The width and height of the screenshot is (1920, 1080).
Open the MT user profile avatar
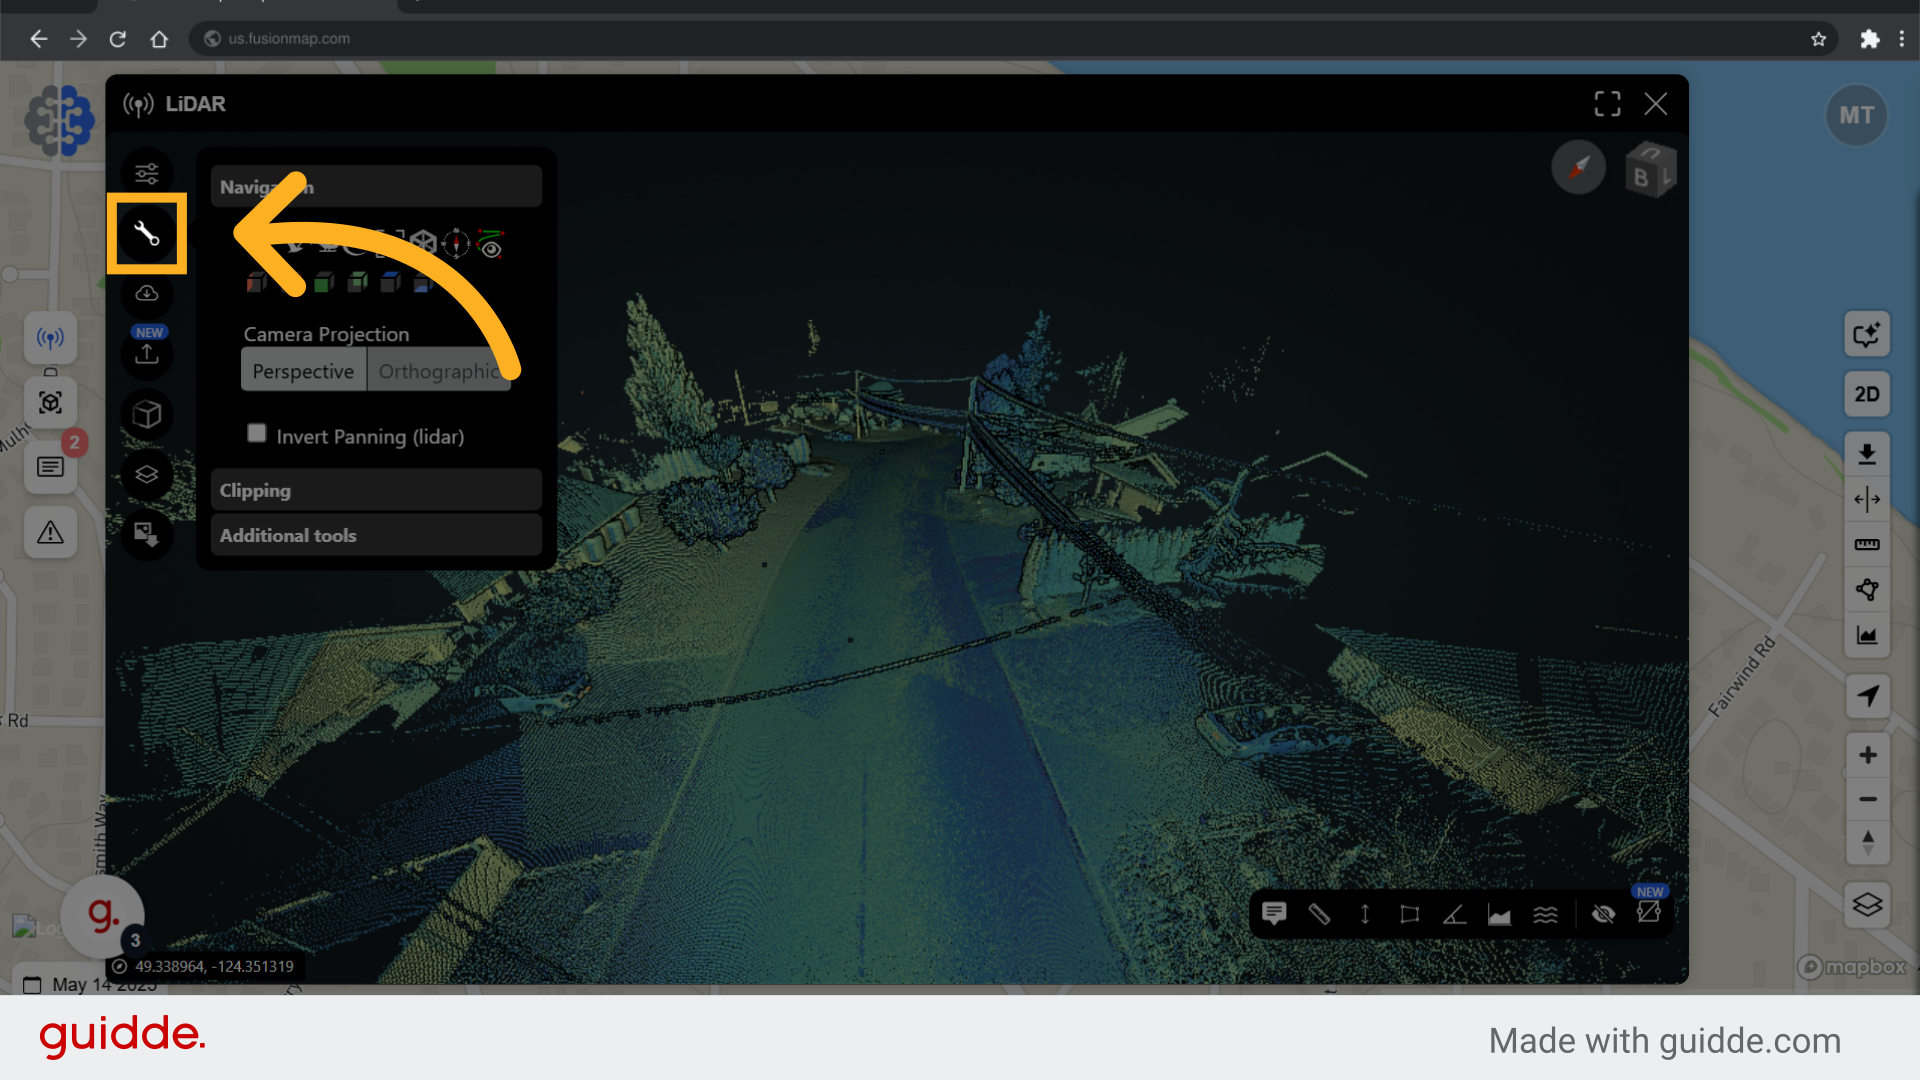coord(1857,116)
